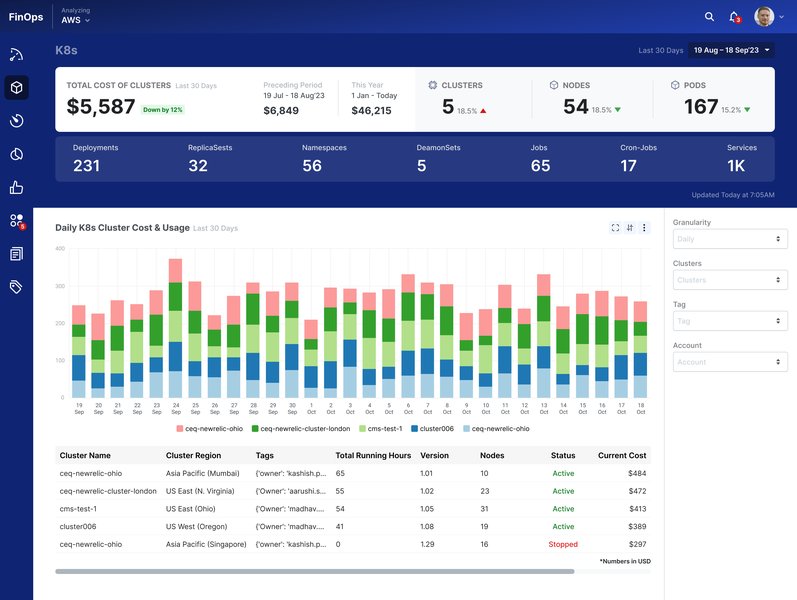Sort by Current Cost column header
Image resolution: width=797 pixels, height=600 pixels.
622,456
